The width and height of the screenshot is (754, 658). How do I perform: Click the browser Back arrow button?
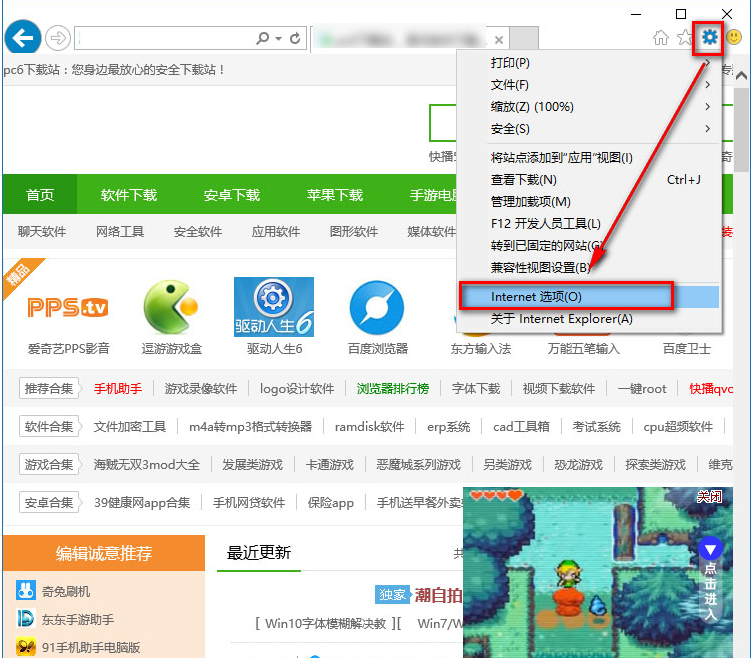pos(23,37)
